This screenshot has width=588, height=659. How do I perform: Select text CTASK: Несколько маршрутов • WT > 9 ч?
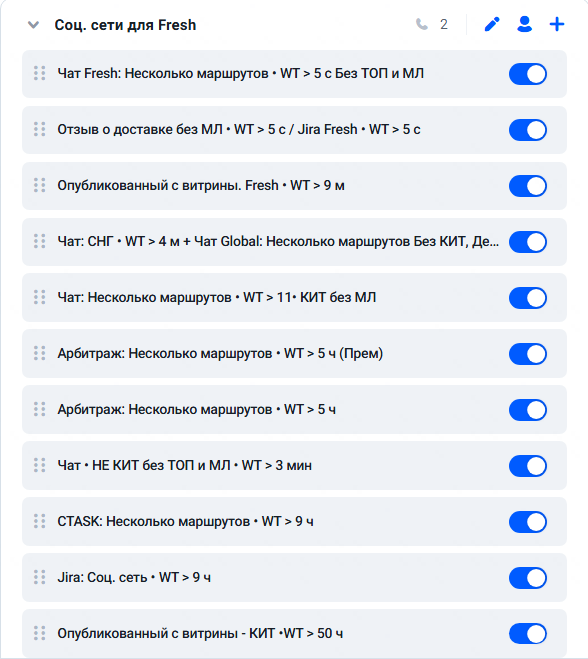pos(185,521)
